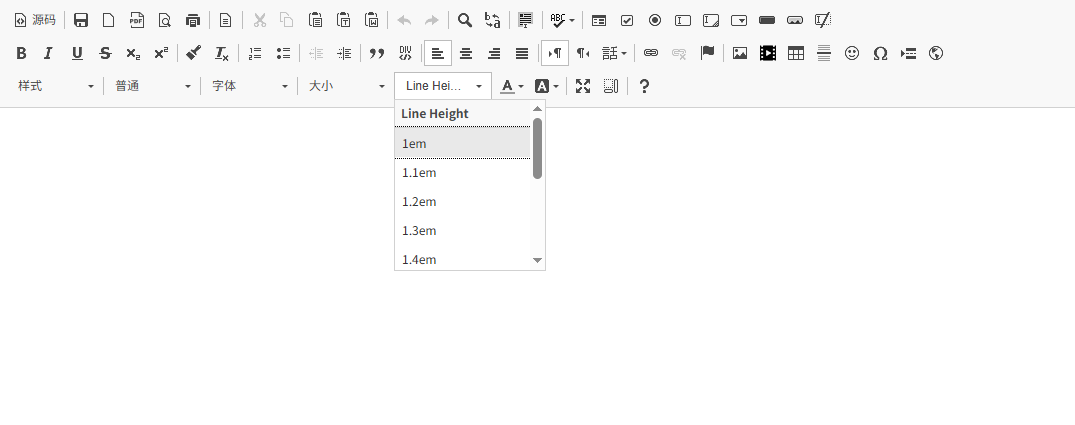Click the Save document icon

(81, 20)
